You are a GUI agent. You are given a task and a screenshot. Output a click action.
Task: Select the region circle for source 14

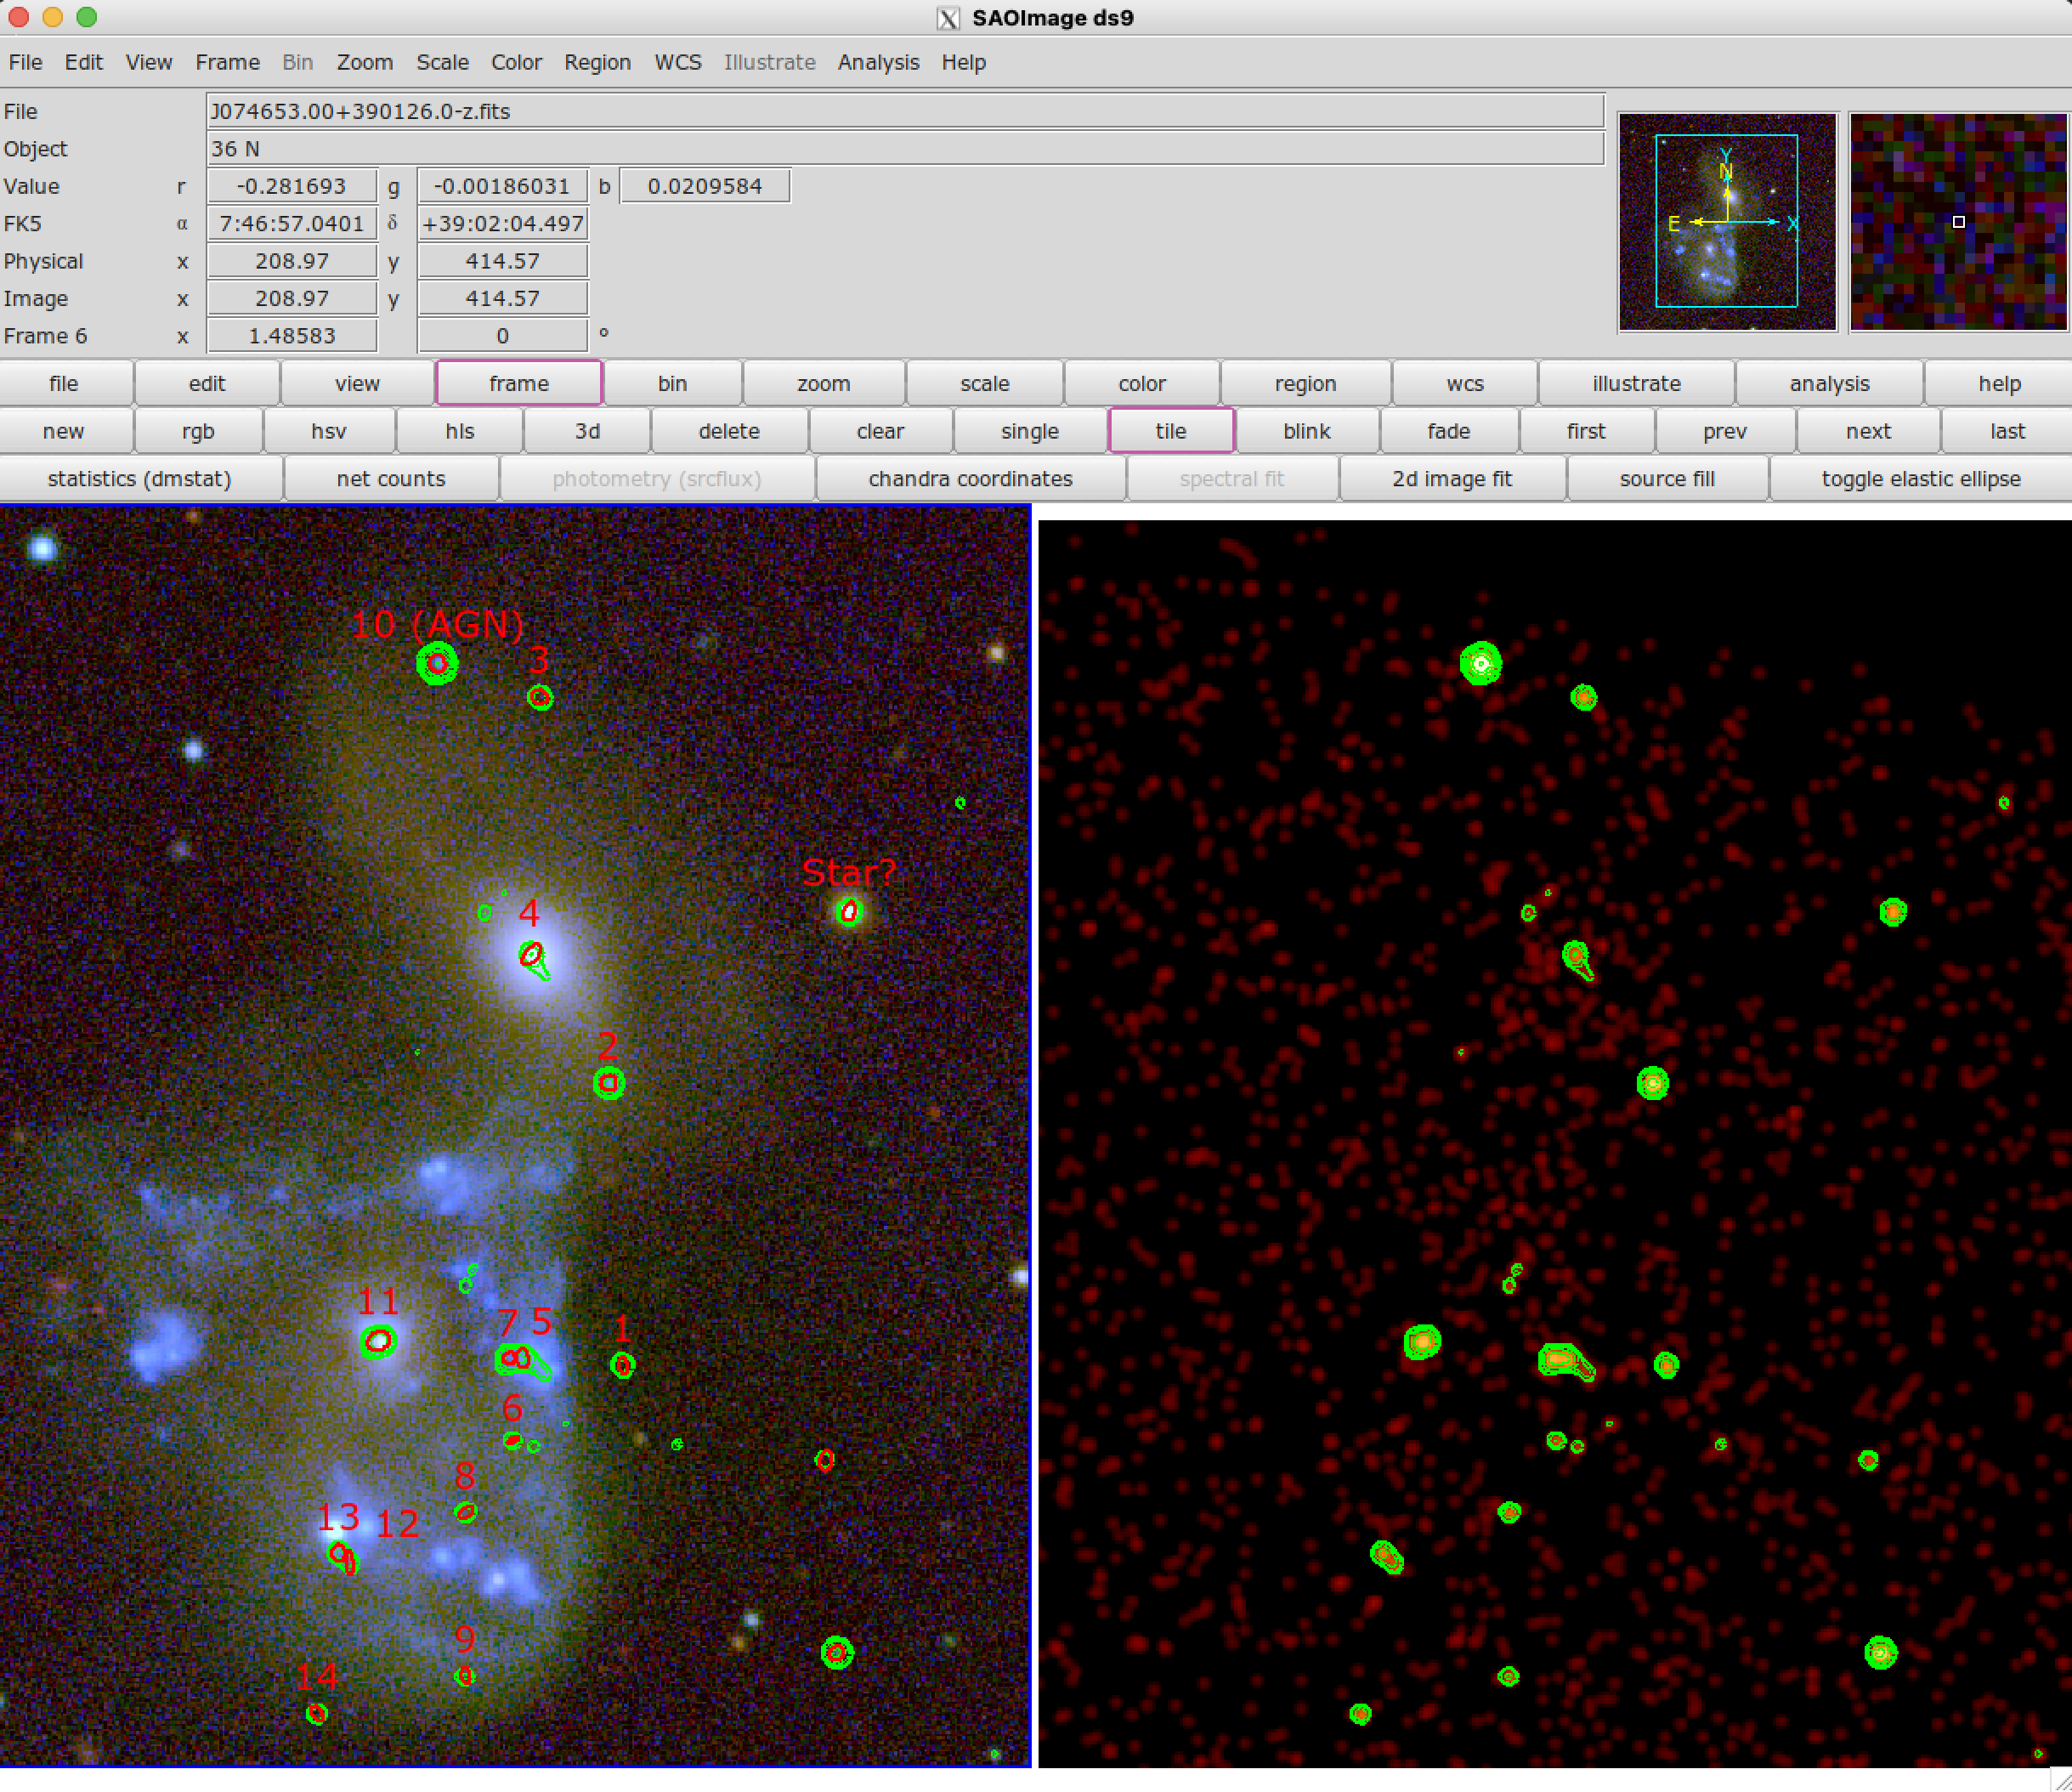[x=317, y=1714]
